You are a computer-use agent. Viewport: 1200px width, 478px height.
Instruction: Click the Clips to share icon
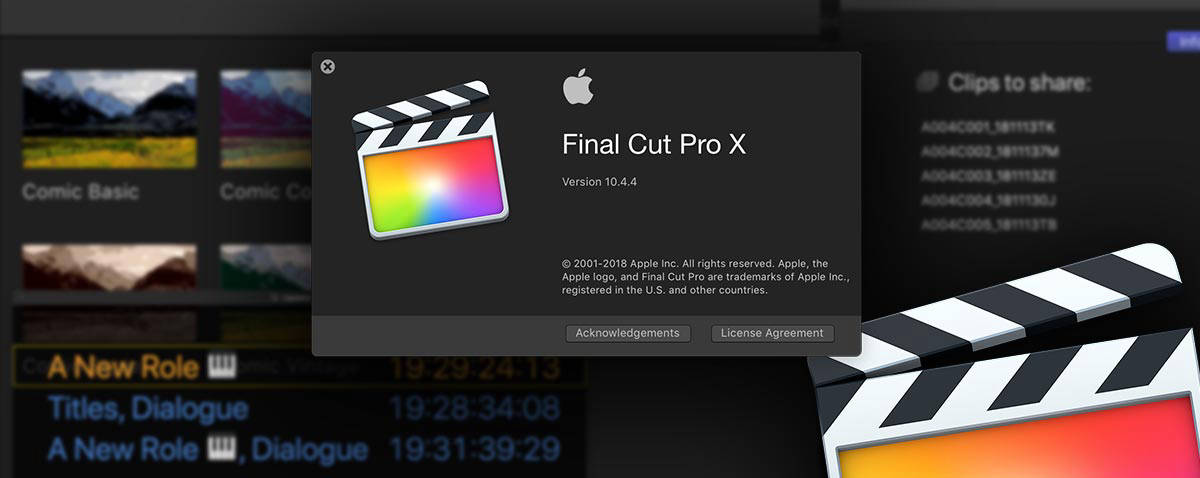929,82
